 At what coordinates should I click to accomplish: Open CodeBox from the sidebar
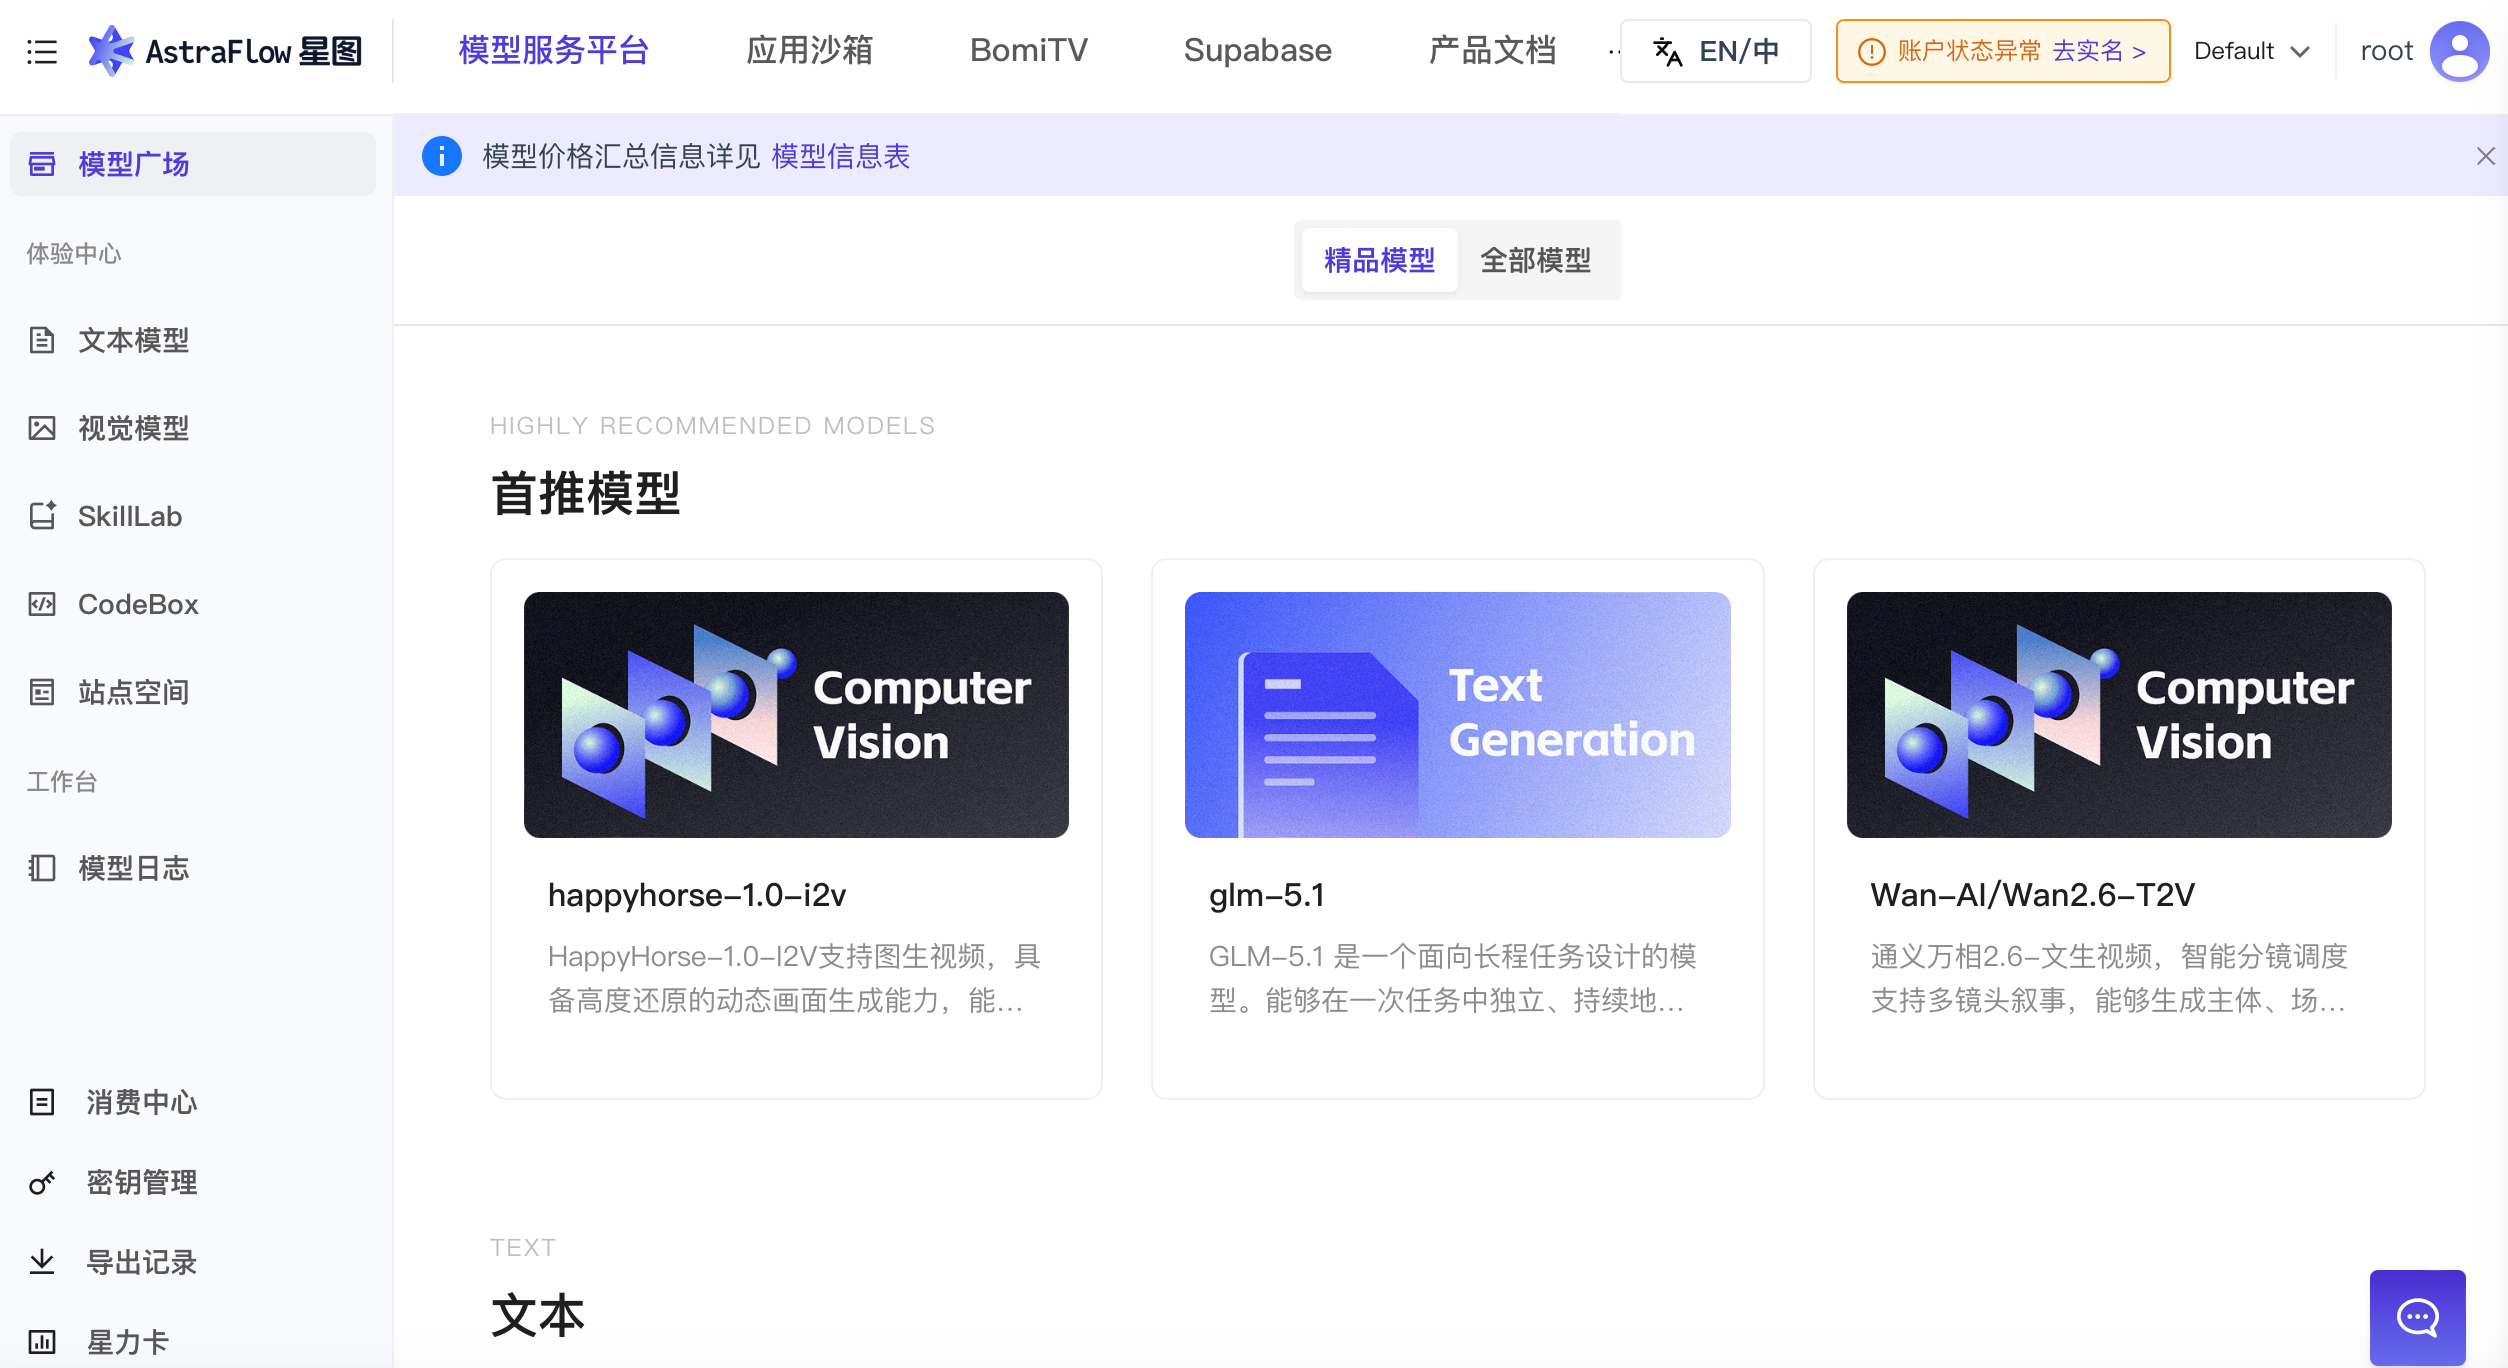tap(193, 604)
